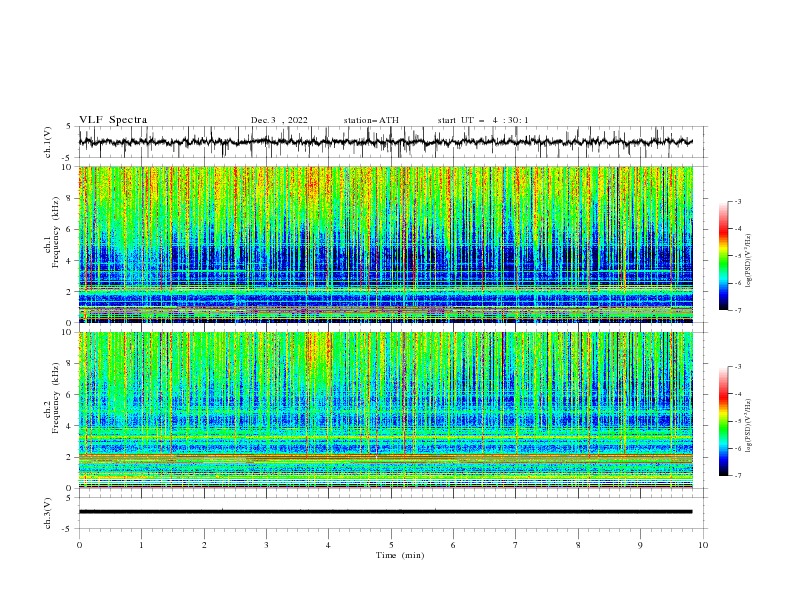The height and width of the screenshot is (612, 792).
Task: Click the "VLF Spectra" plot title
Action: pos(113,120)
